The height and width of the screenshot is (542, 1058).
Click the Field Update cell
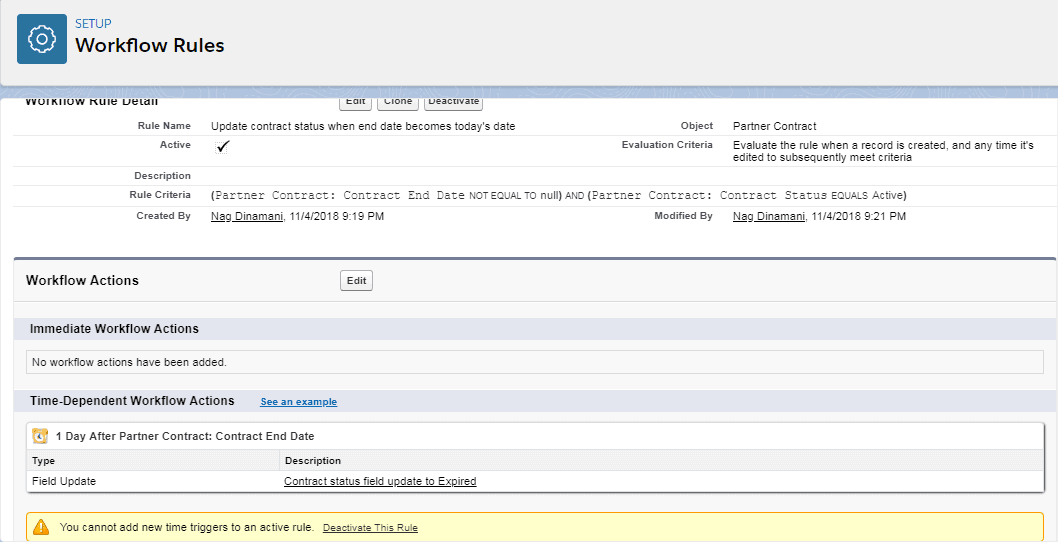64,481
